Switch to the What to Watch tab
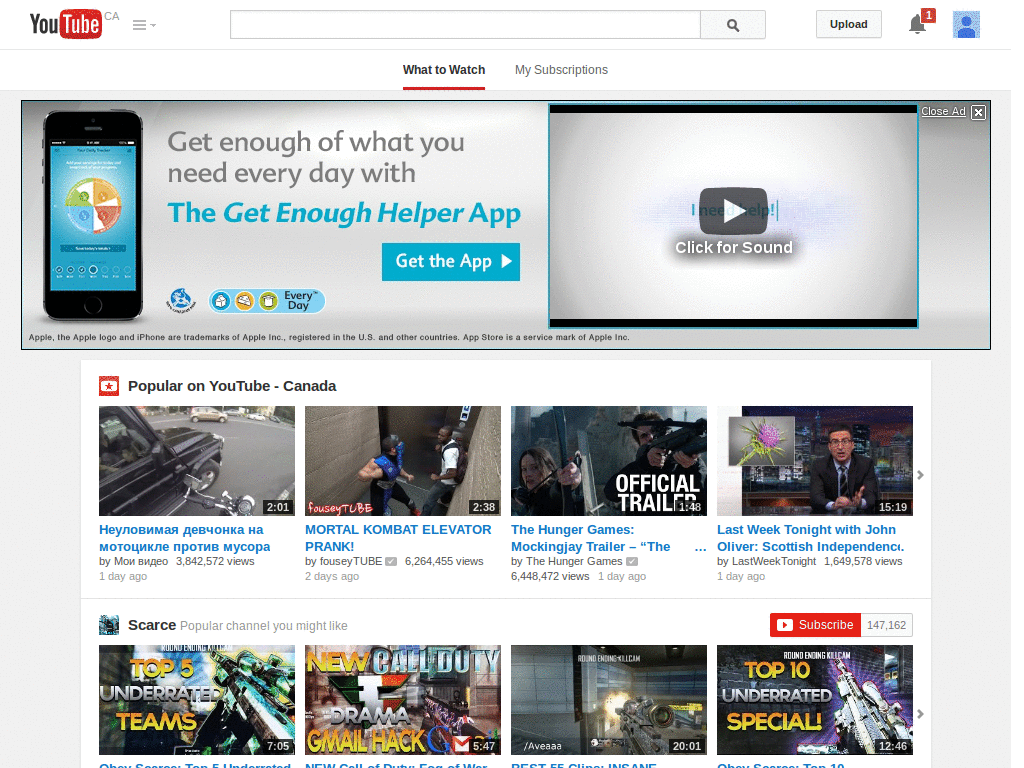 (444, 70)
